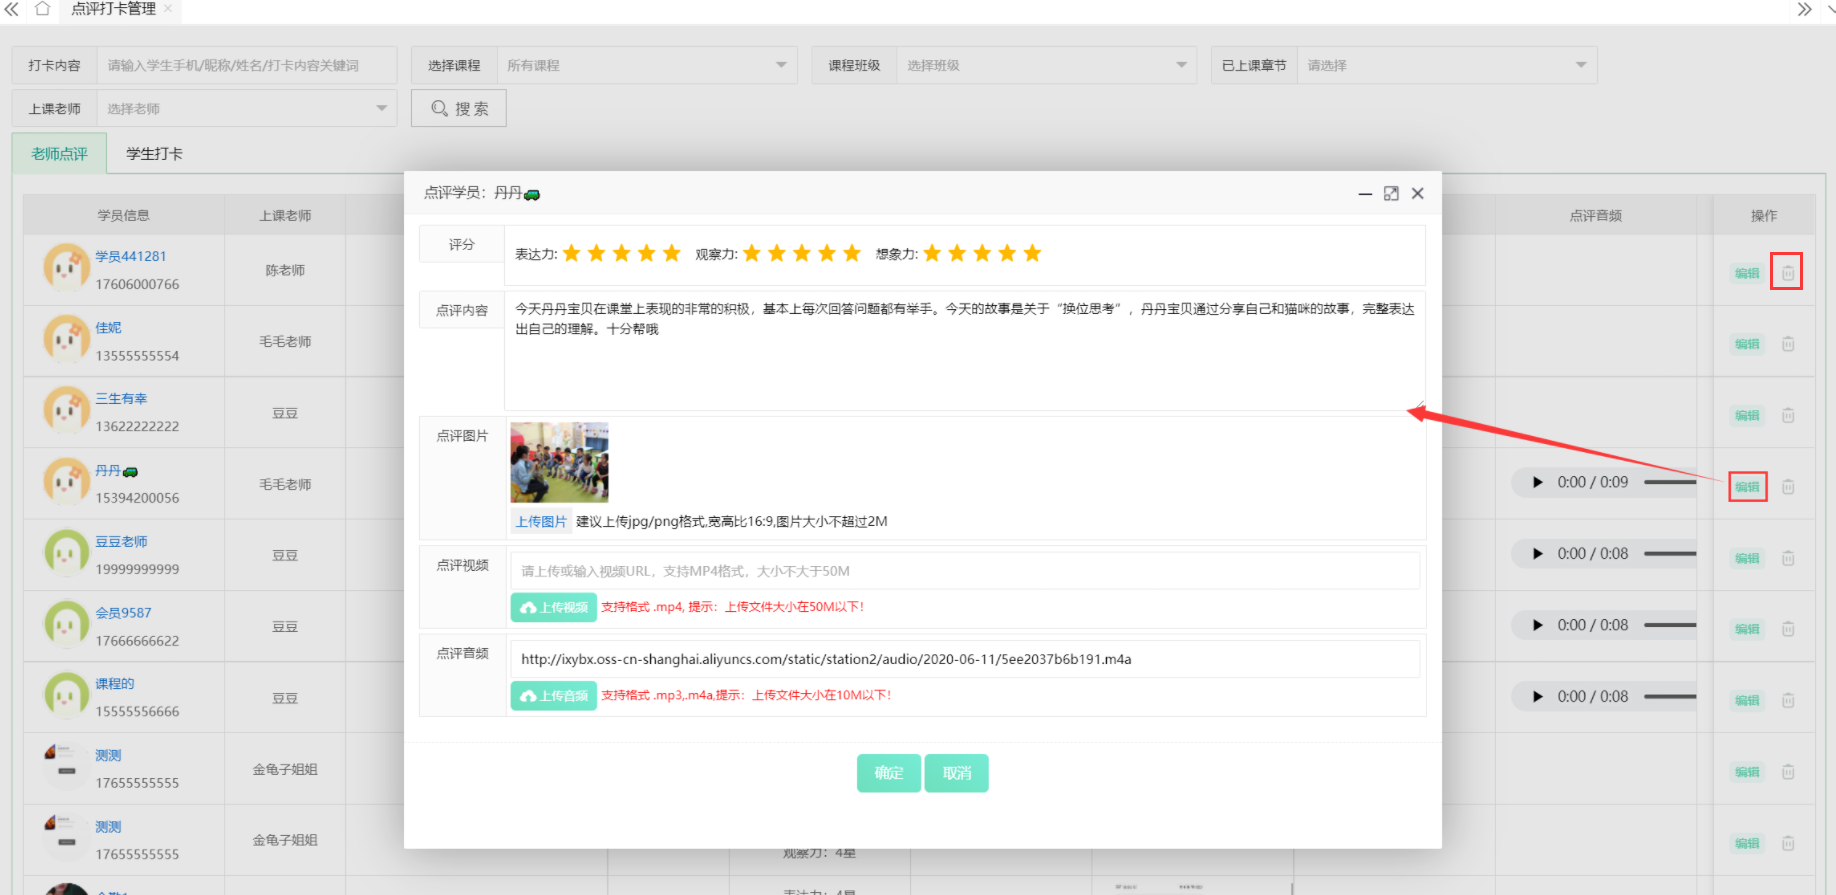Click the avatar of 豆豆老师
The width and height of the screenshot is (1836, 895).
click(66, 553)
